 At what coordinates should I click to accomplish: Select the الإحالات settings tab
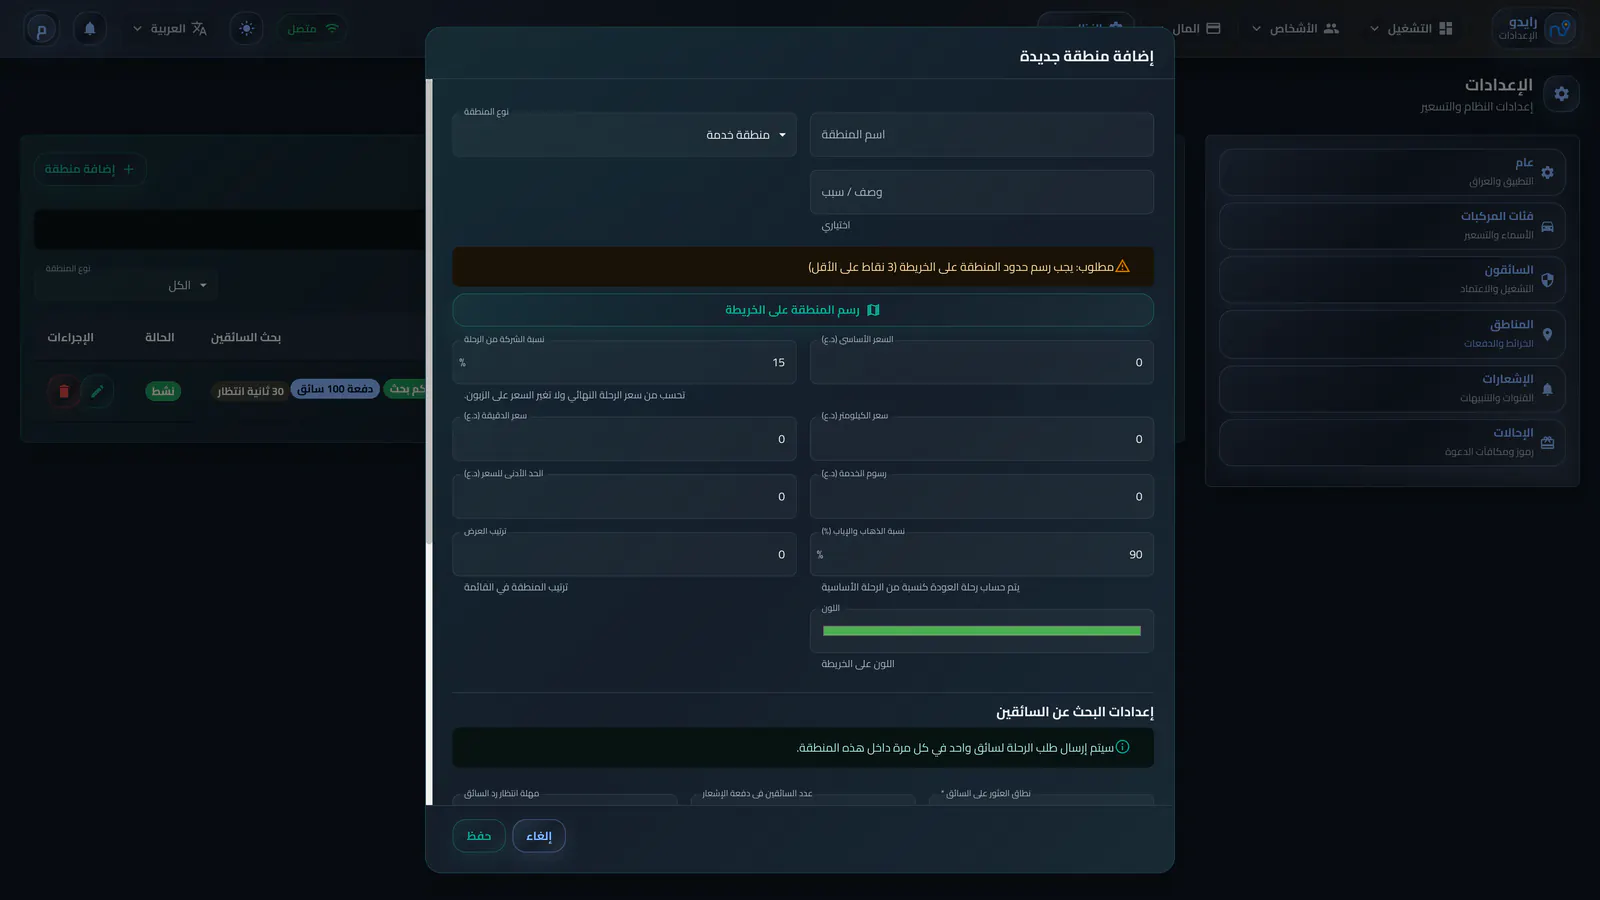coord(1392,442)
